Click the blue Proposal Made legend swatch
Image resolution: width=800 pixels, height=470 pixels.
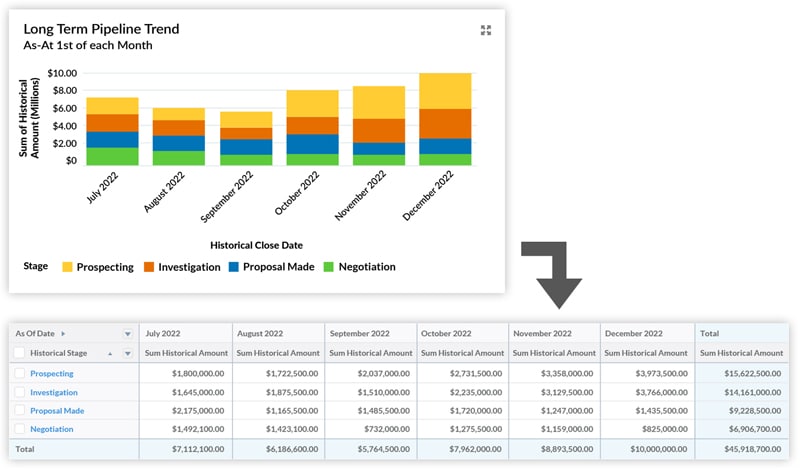(236, 267)
